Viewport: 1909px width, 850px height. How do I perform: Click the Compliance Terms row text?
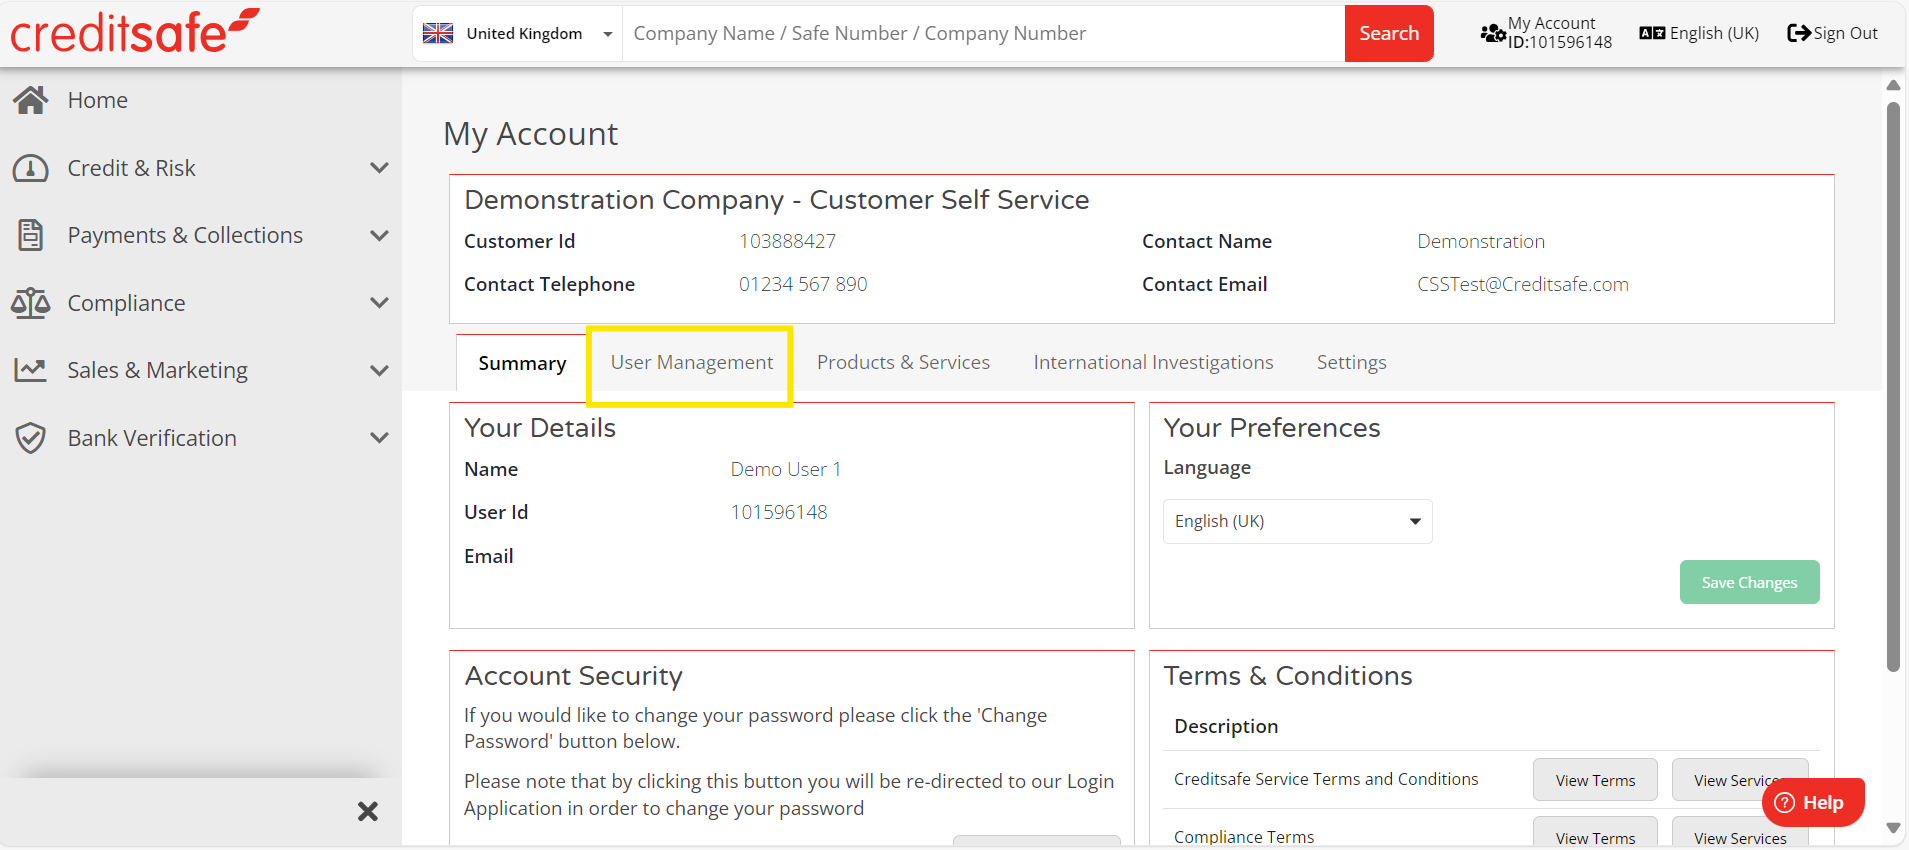pyautogui.click(x=1244, y=837)
